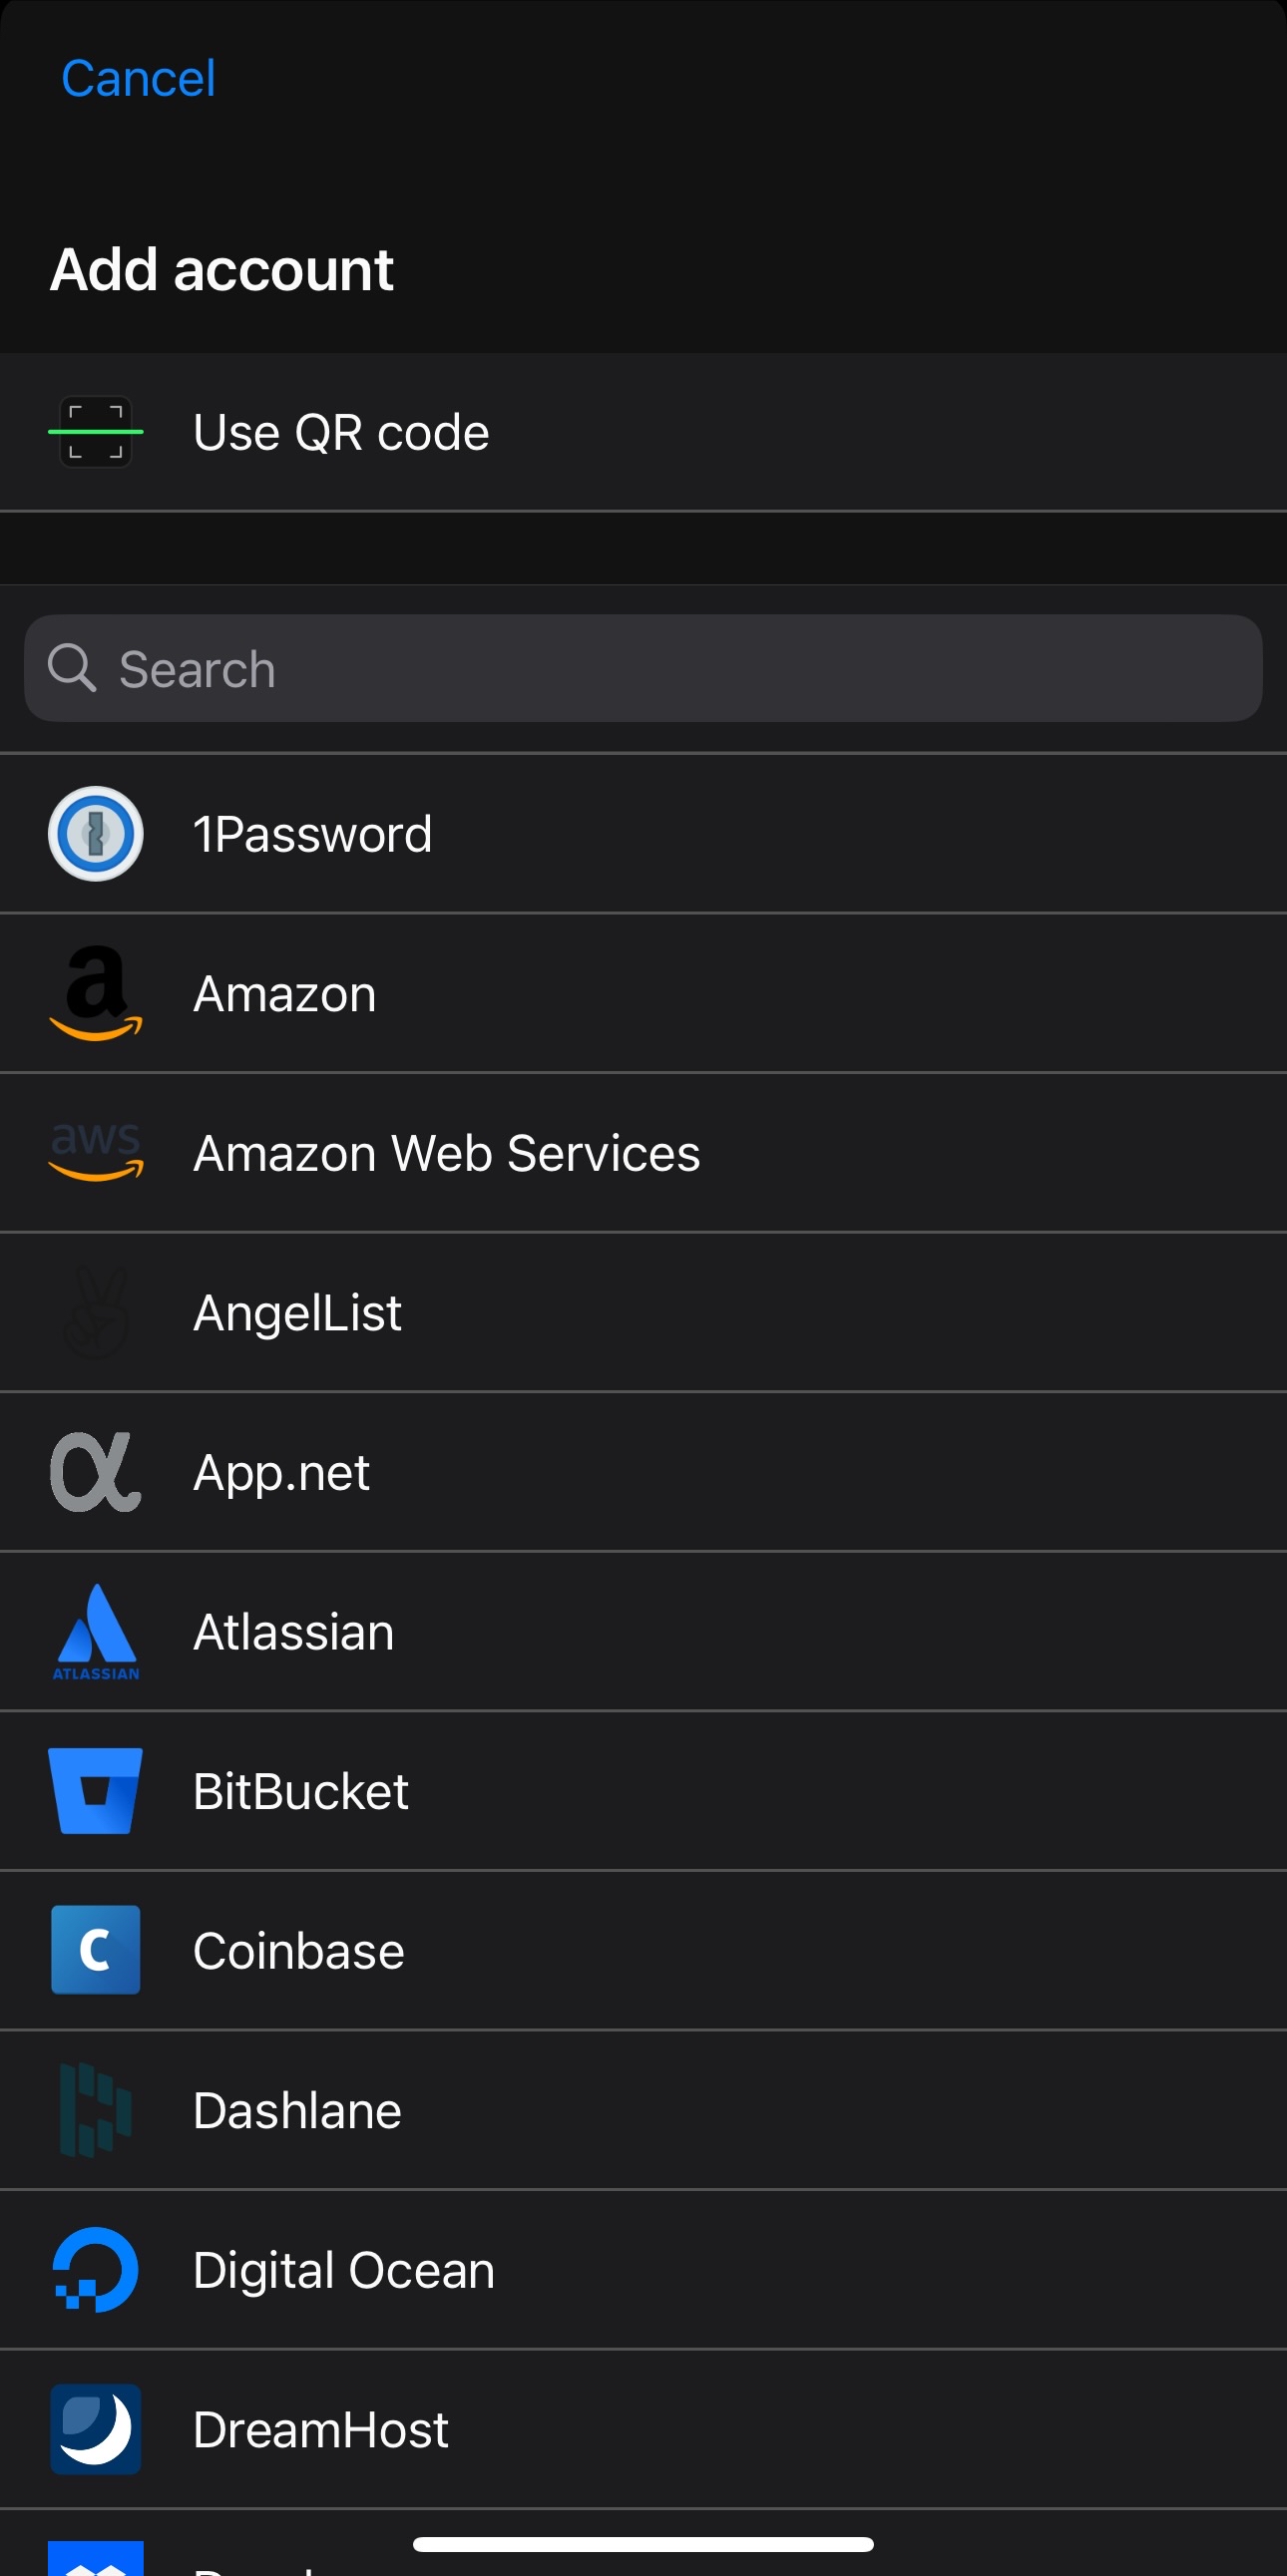
Task: Tap the BitBucket bucket icon
Action: (96, 1790)
